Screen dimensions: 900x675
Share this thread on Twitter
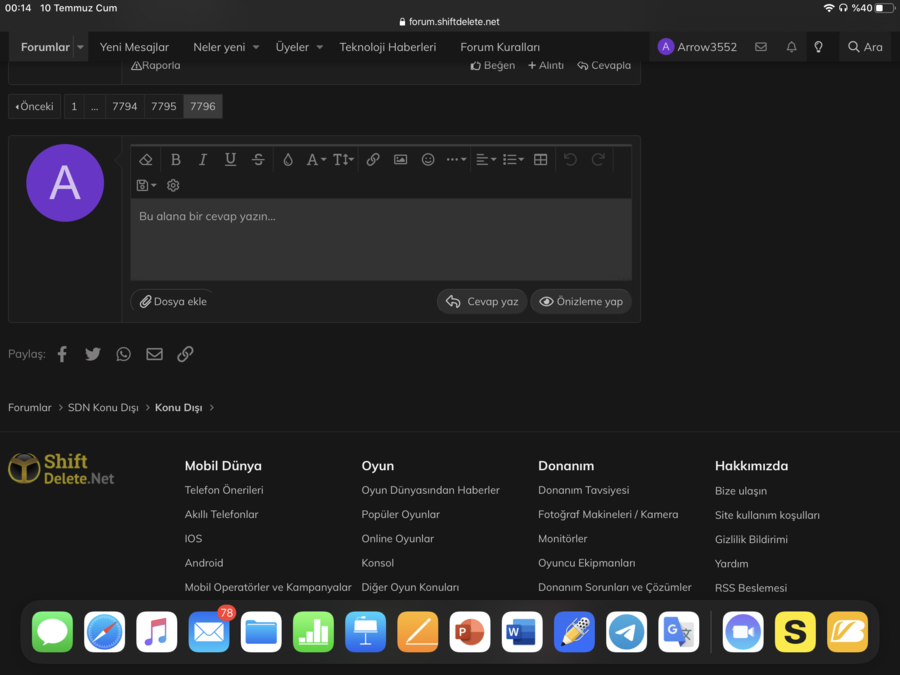[93, 354]
